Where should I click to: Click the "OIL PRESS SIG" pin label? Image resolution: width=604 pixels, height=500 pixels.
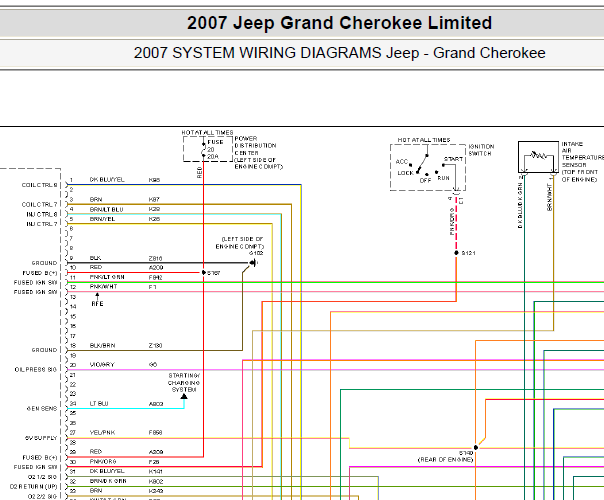pos(35,369)
